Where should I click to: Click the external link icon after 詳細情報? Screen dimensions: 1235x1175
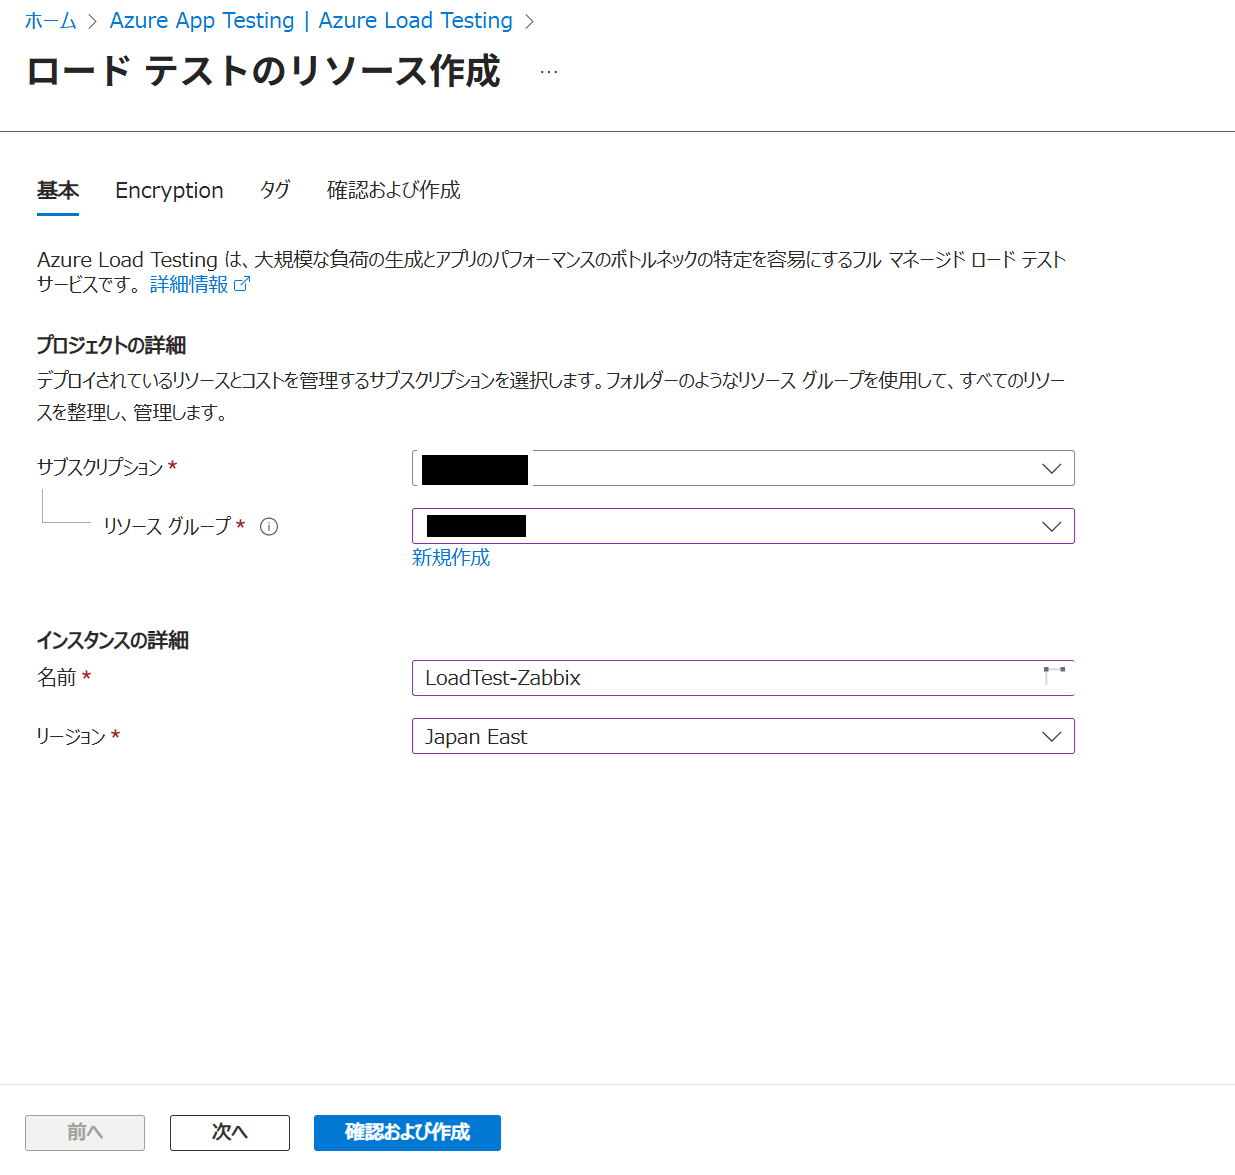click(242, 285)
